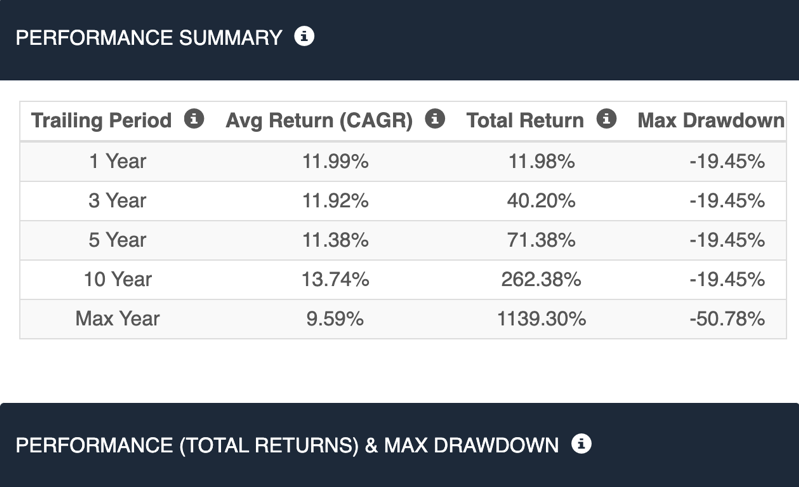This screenshot has height=487, width=799.
Task: Click the Trailing Period column header
Action: [x=101, y=121]
